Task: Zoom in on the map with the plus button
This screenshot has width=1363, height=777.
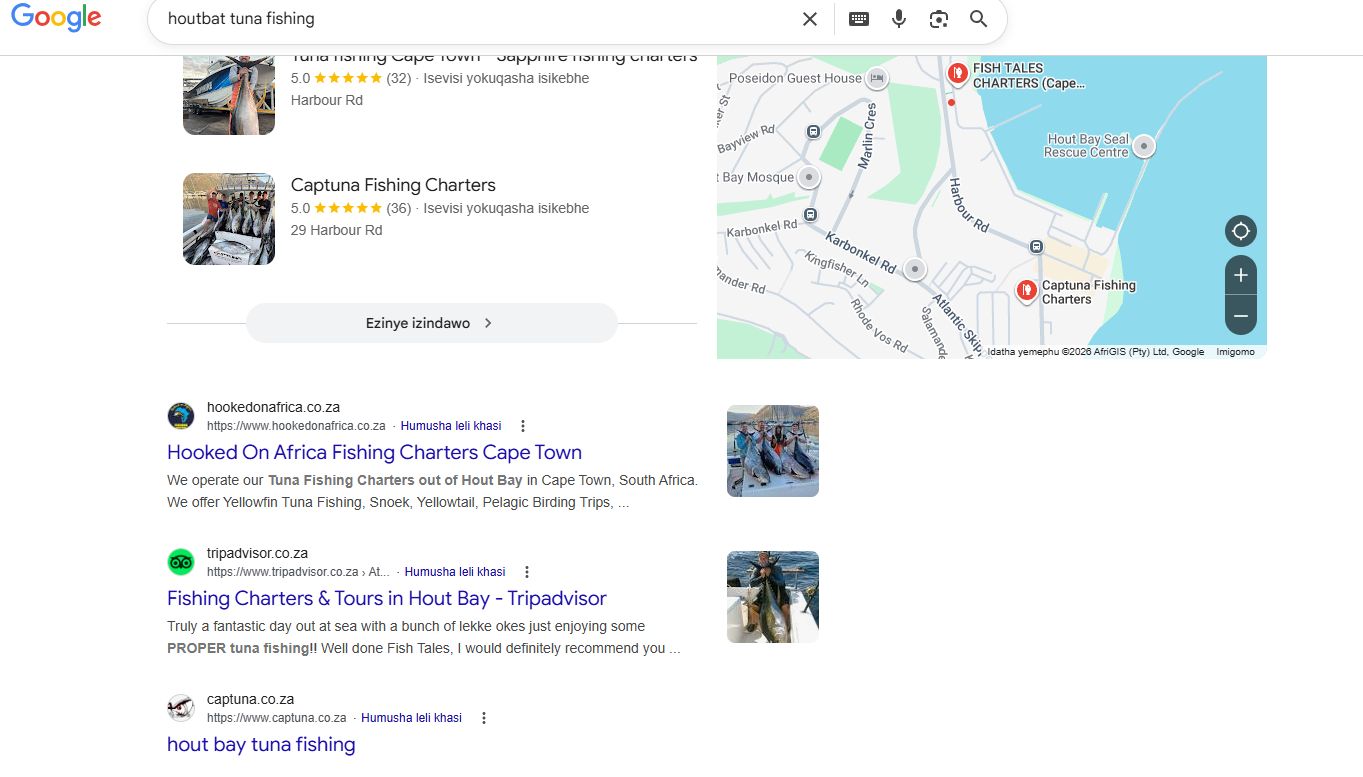Action: point(1241,275)
